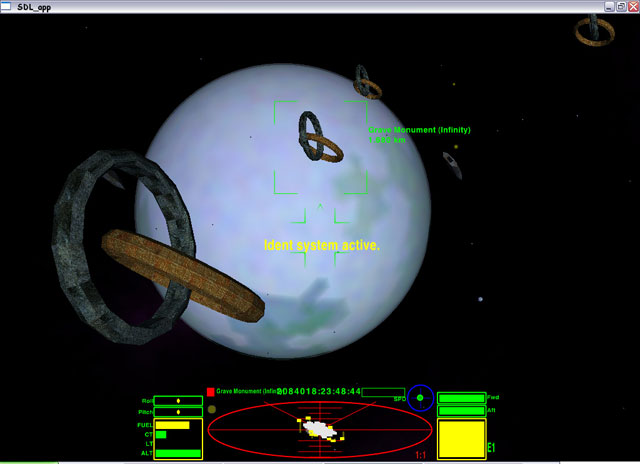640x464 pixels.
Task: Maximize the SDL_app window
Action: pos(620,6)
